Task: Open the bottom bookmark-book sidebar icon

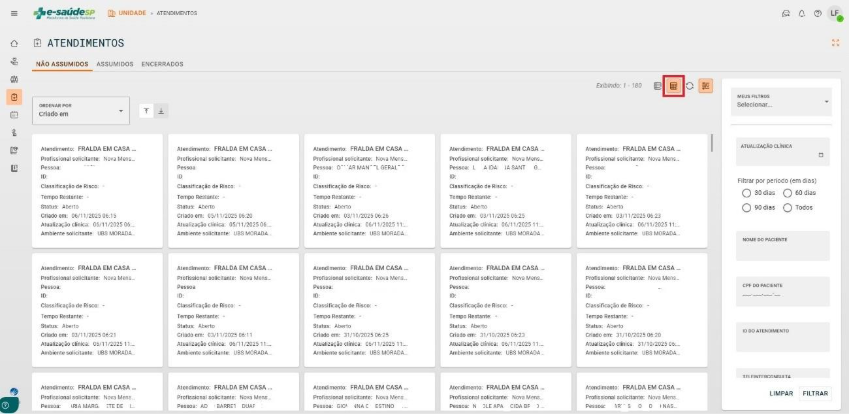Action: coord(14,168)
